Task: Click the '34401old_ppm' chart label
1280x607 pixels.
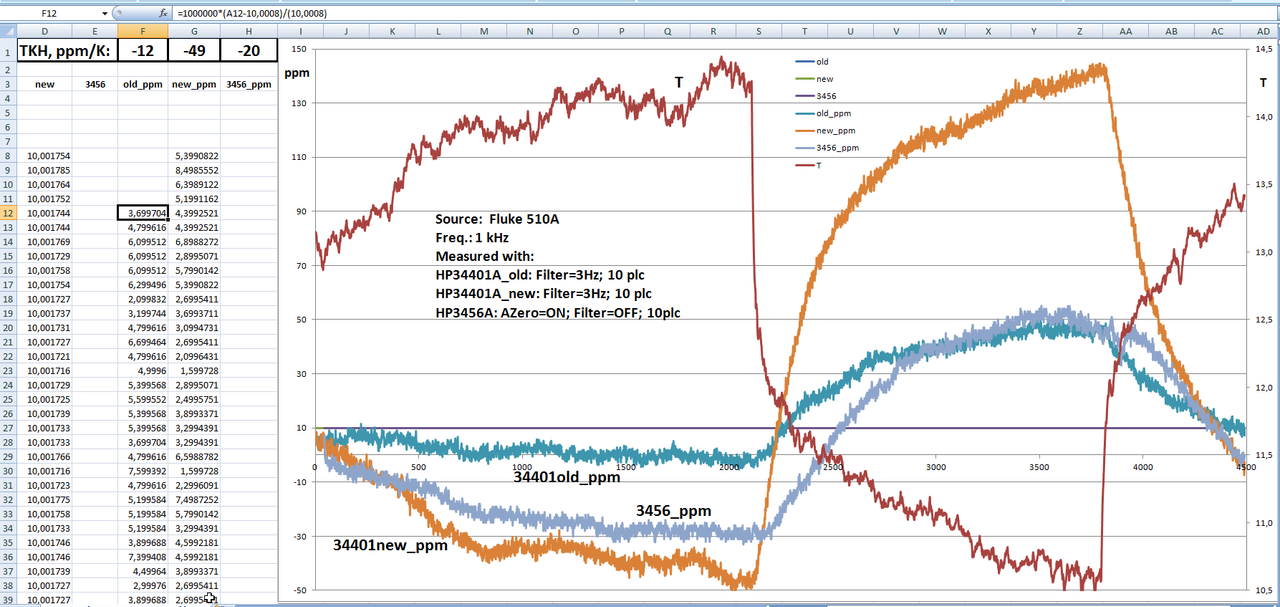Action: [567, 477]
